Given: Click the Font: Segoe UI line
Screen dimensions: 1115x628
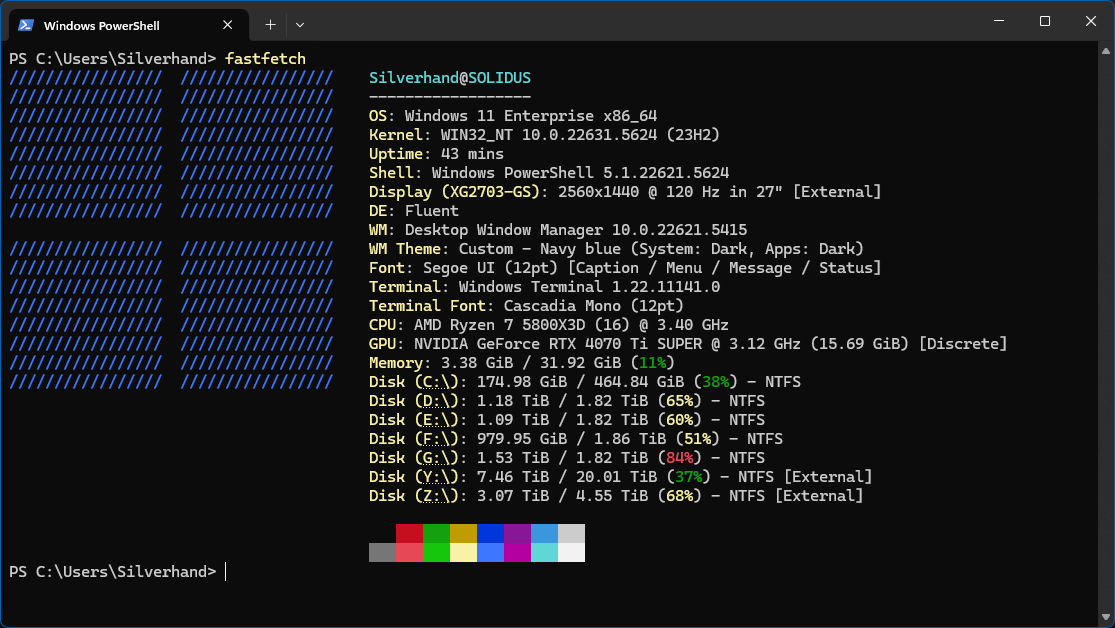Looking at the screenshot, I should pyautogui.click(x=625, y=267).
